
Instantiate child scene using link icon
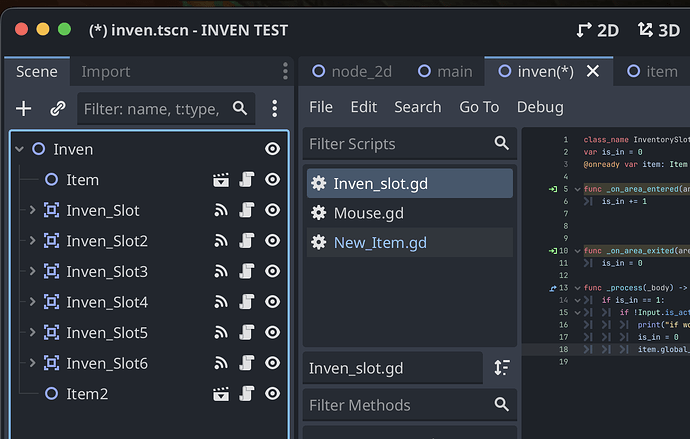[x=58, y=109]
